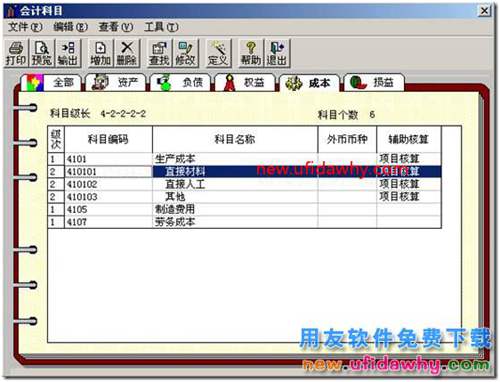
Task: Click account code 410101
Action: click(108, 172)
